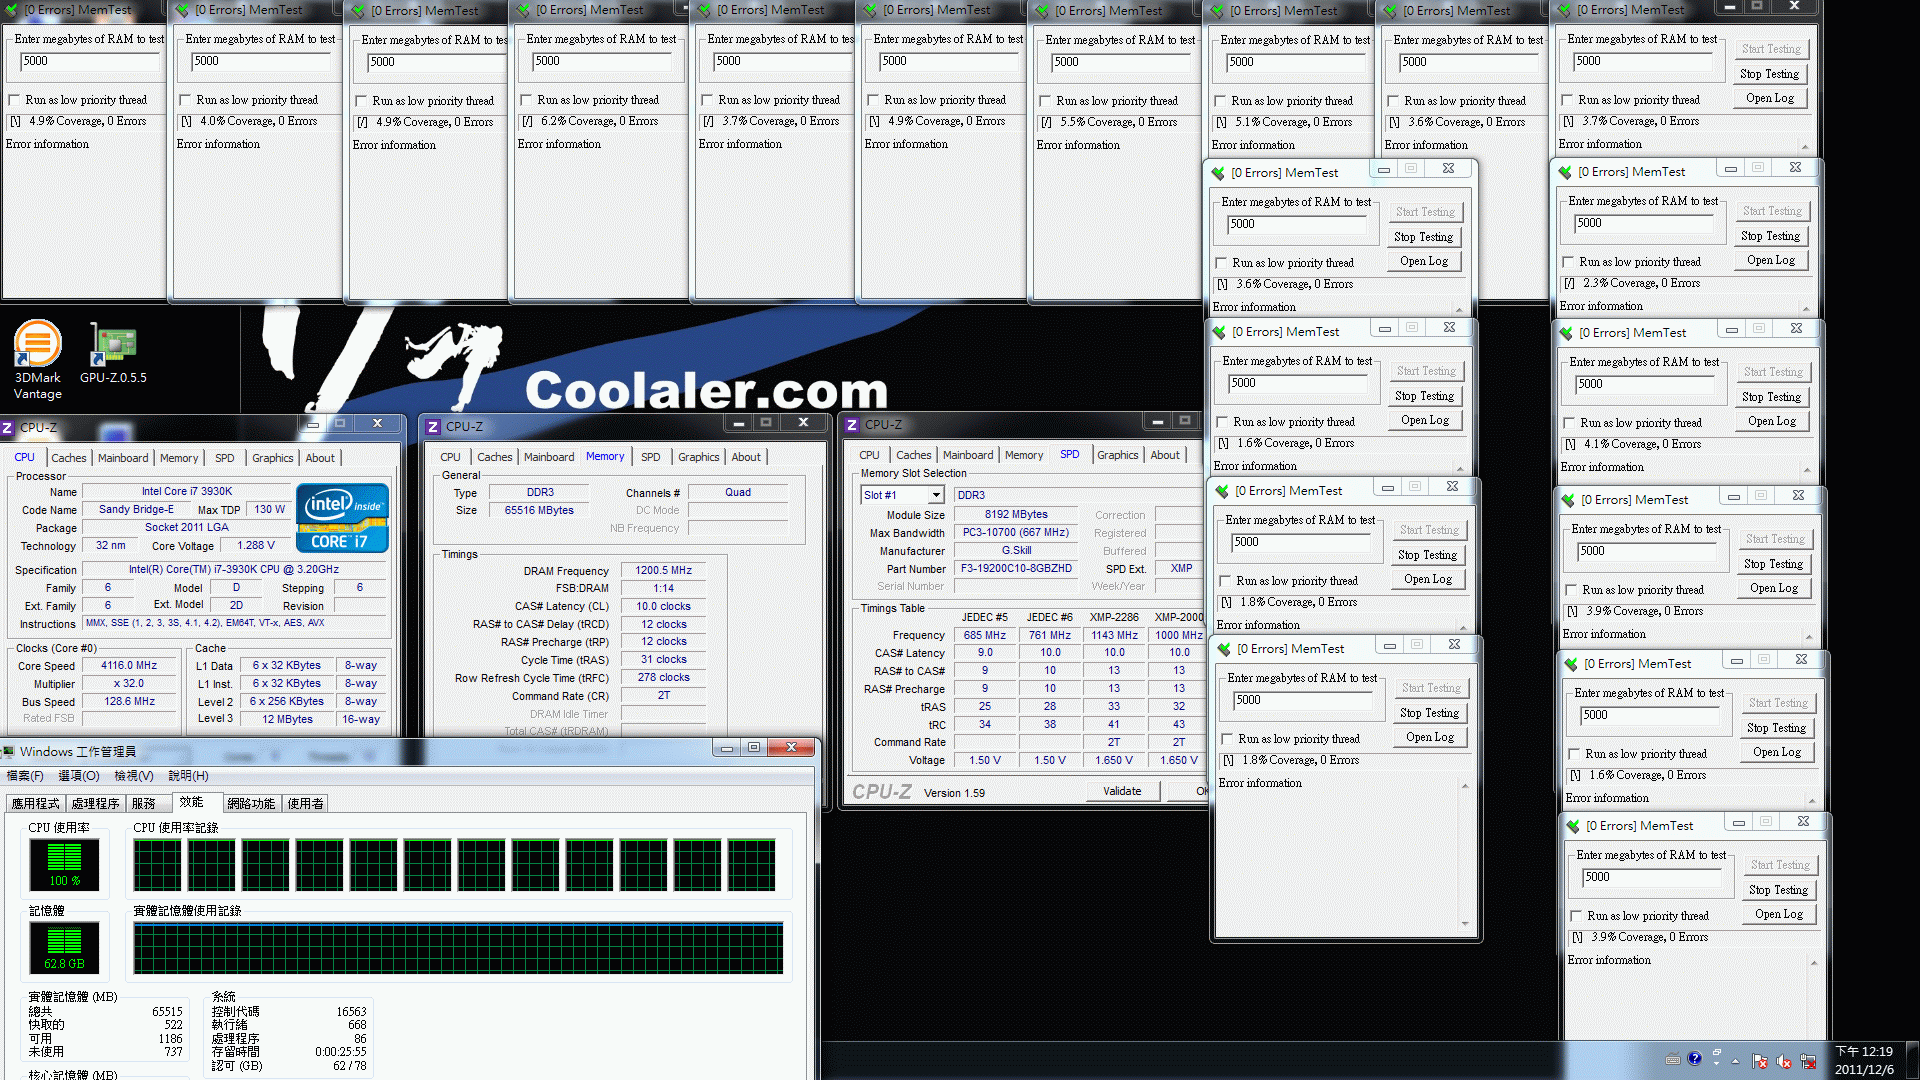Toggle low priority thread in 6.2% coverage window
The image size is (1920, 1080).
click(x=526, y=100)
